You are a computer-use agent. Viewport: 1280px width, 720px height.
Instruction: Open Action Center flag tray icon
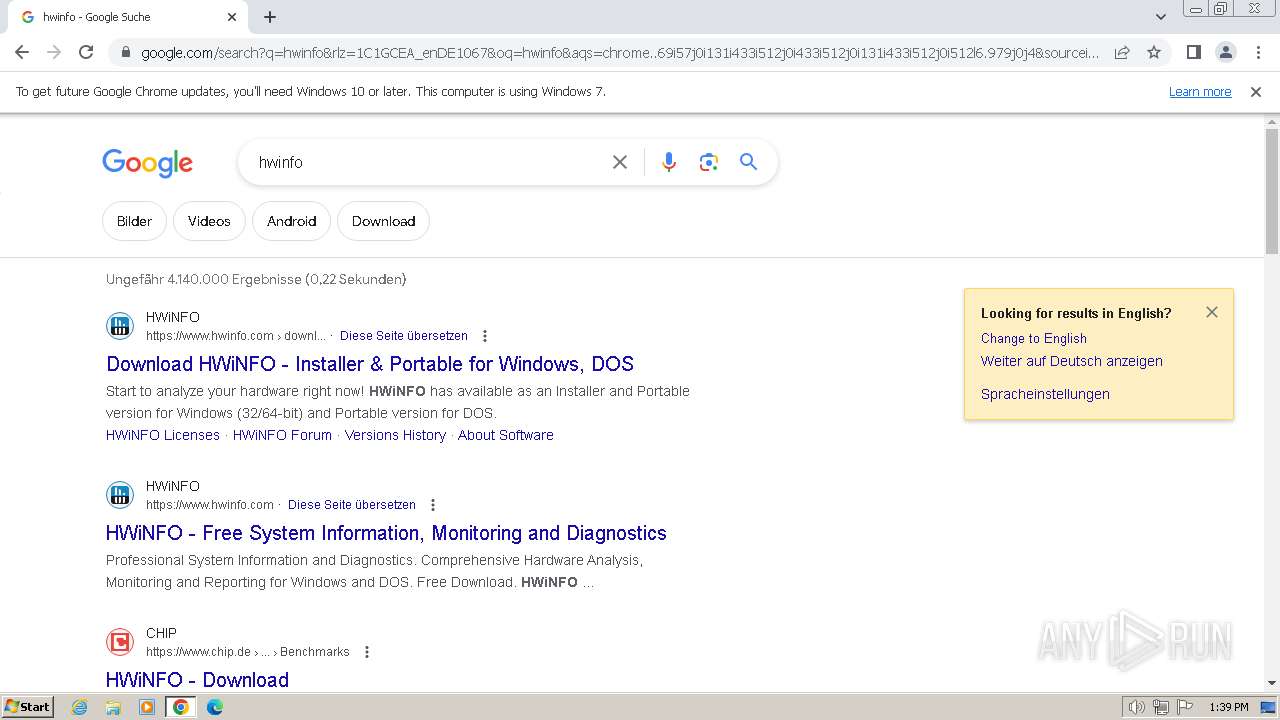tap(1185, 707)
